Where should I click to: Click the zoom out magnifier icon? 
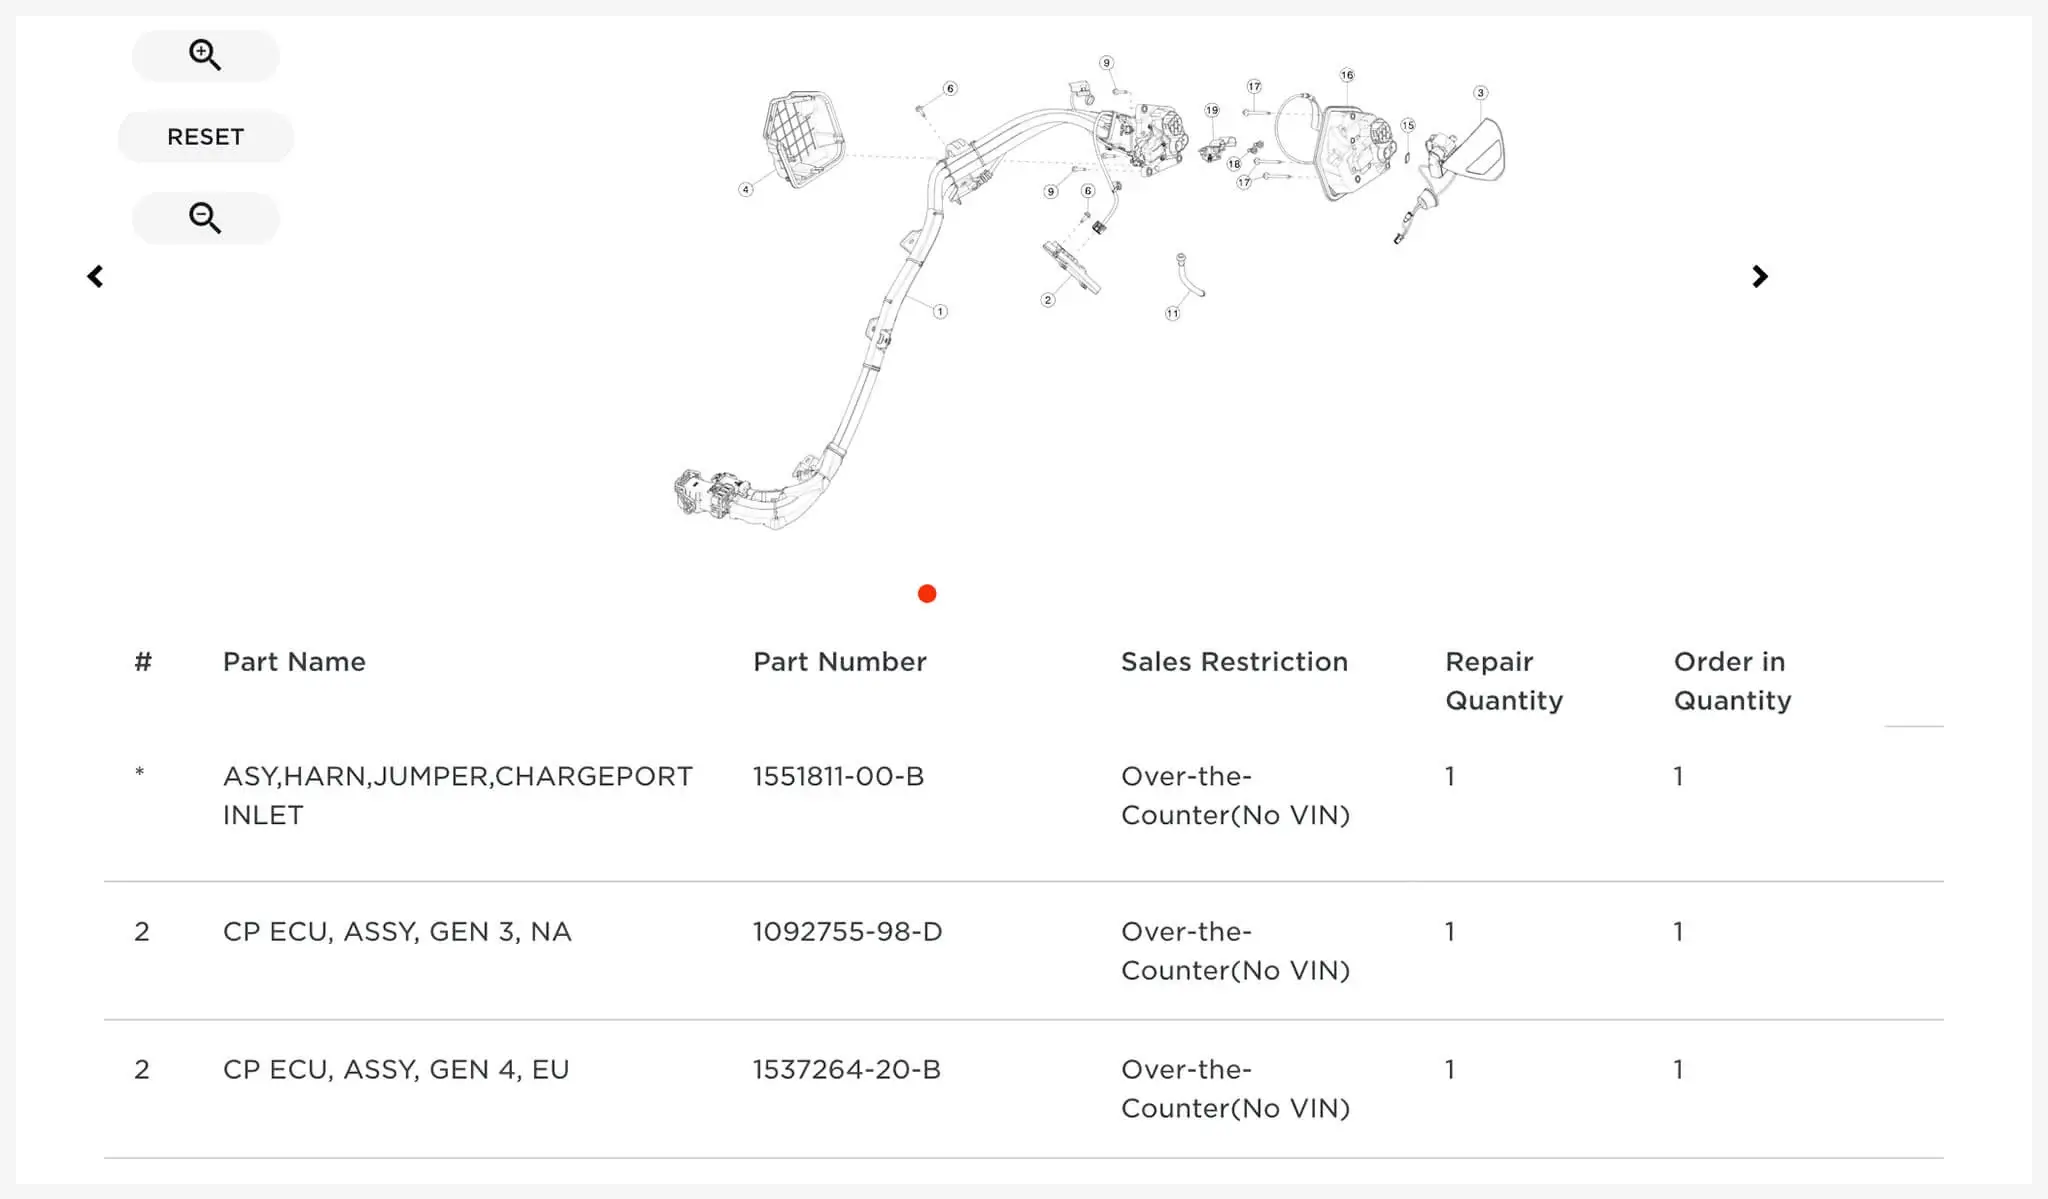point(205,217)
